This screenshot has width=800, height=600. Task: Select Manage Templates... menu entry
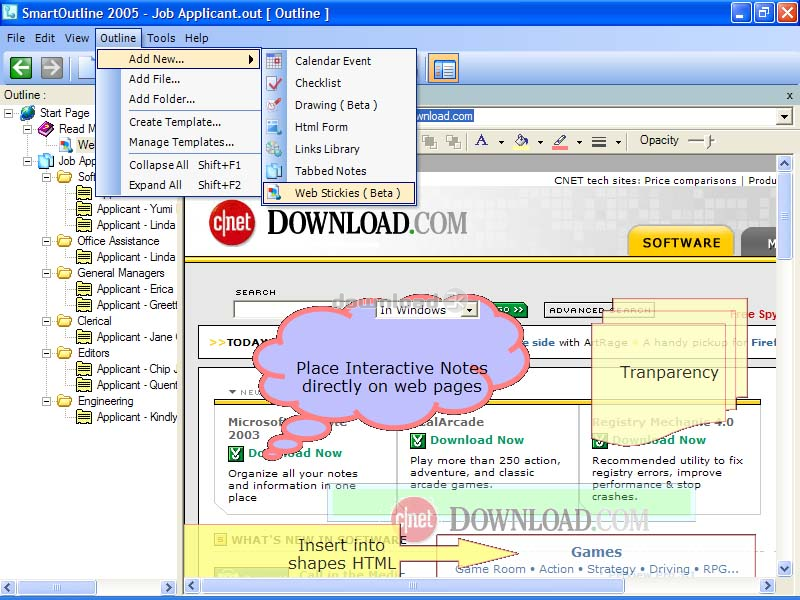[179, 142]
